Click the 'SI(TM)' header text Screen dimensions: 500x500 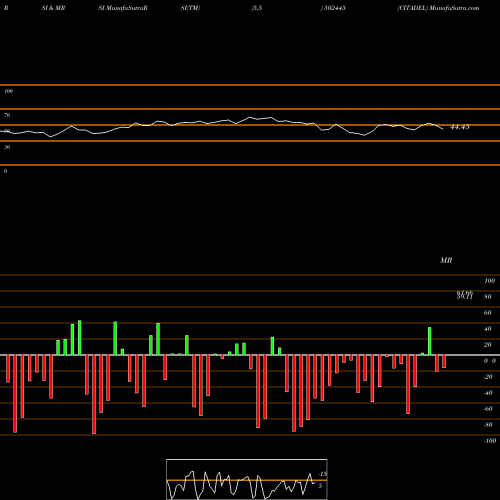pos(190,8)
